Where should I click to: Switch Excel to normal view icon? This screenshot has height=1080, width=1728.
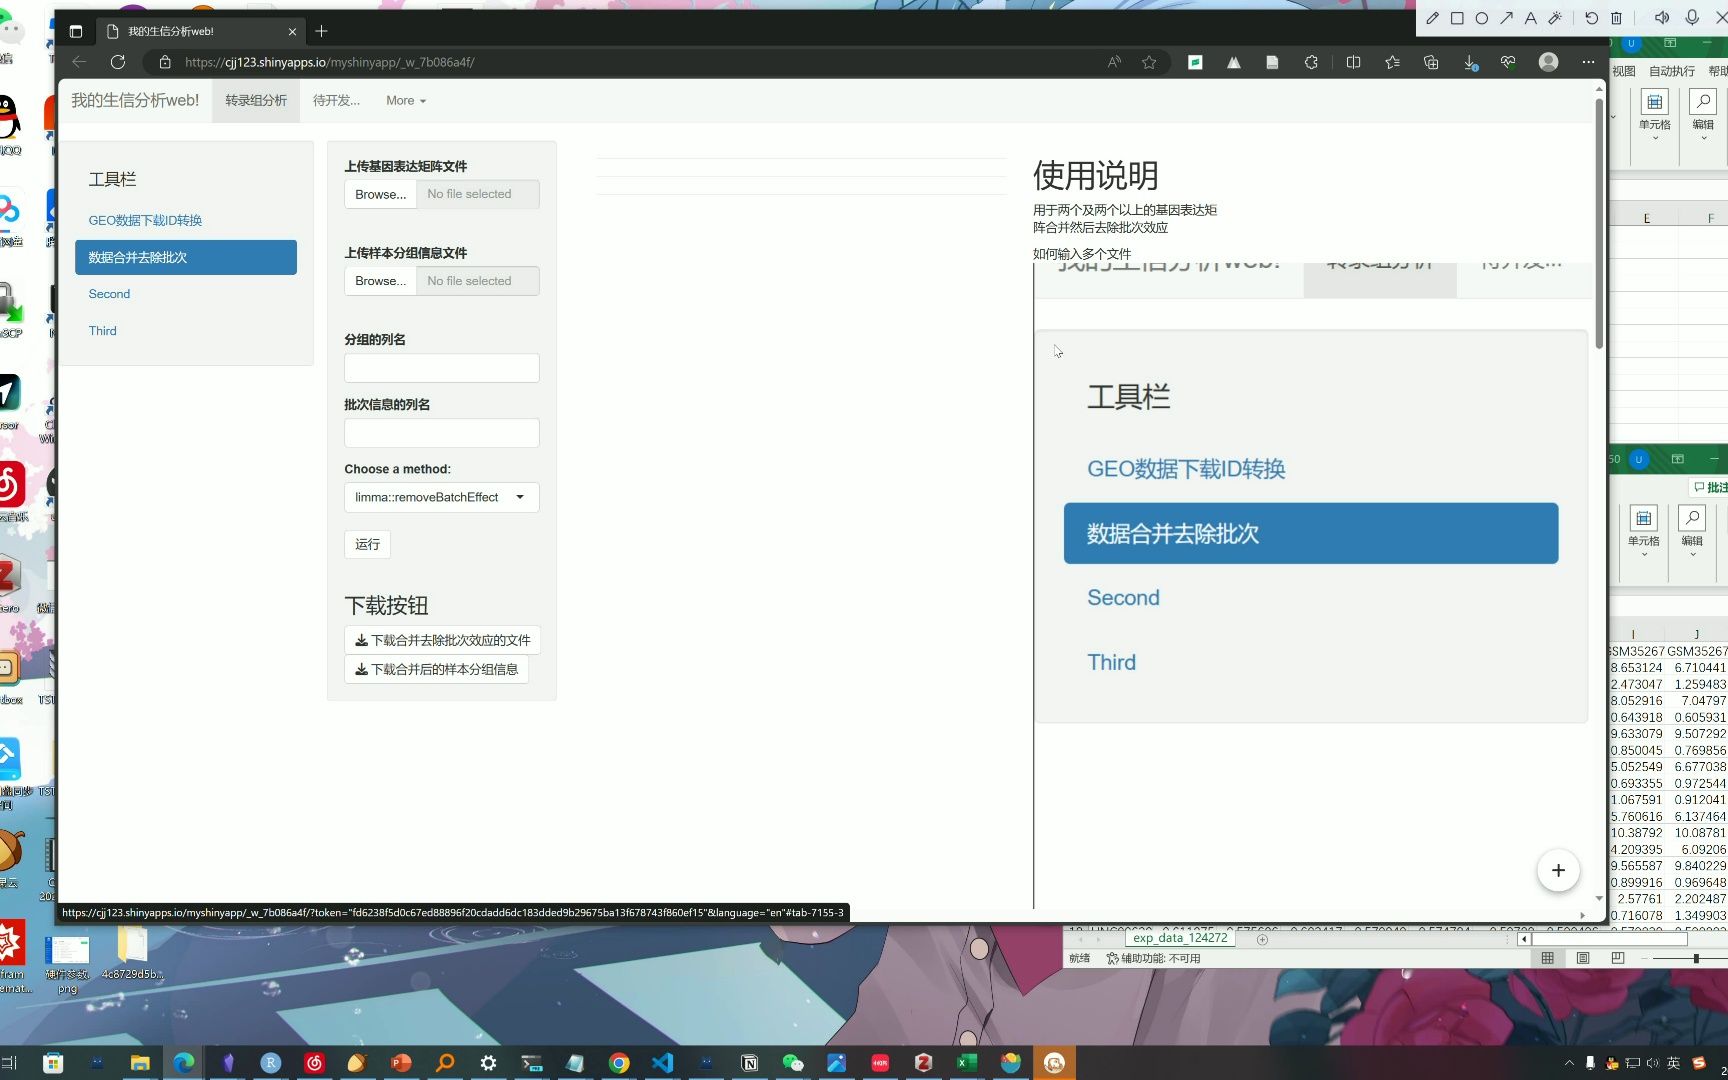(1547, 958)
